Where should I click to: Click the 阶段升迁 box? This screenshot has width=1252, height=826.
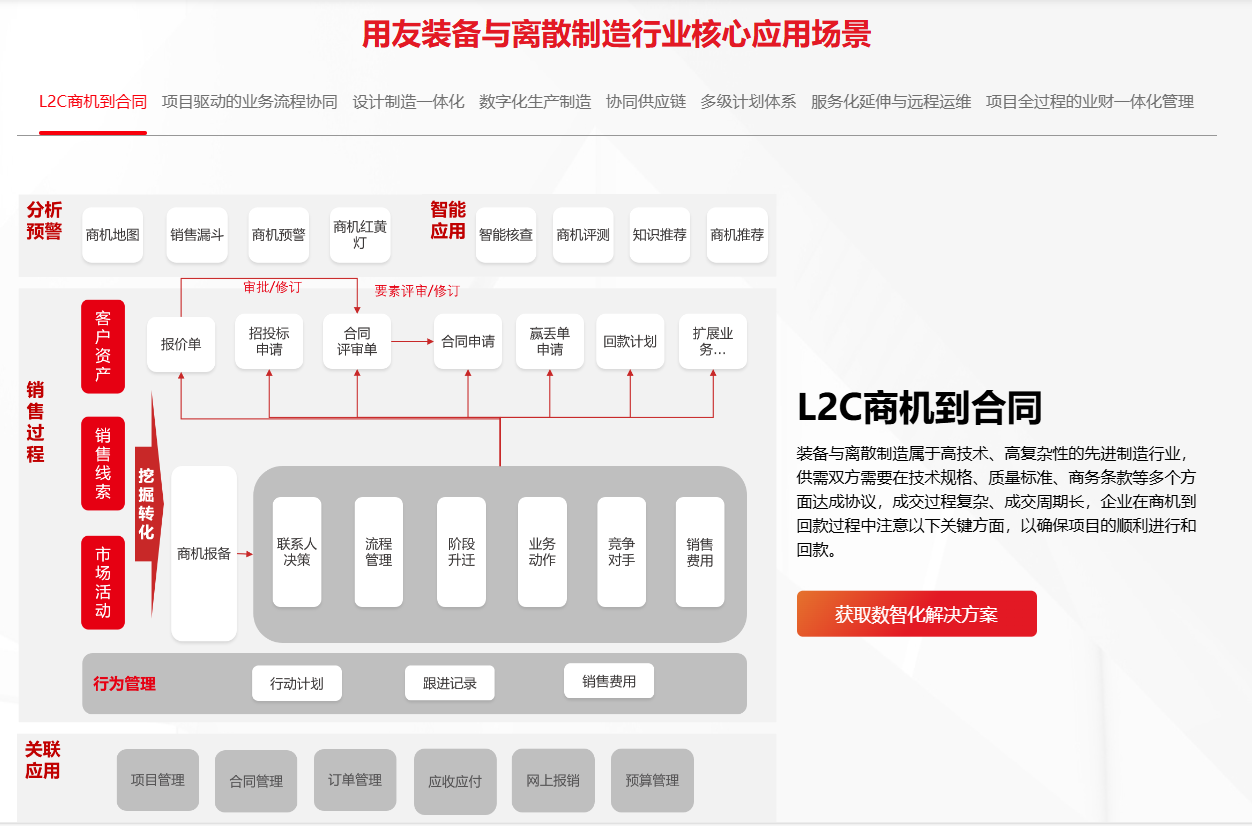tap(462, 552)
